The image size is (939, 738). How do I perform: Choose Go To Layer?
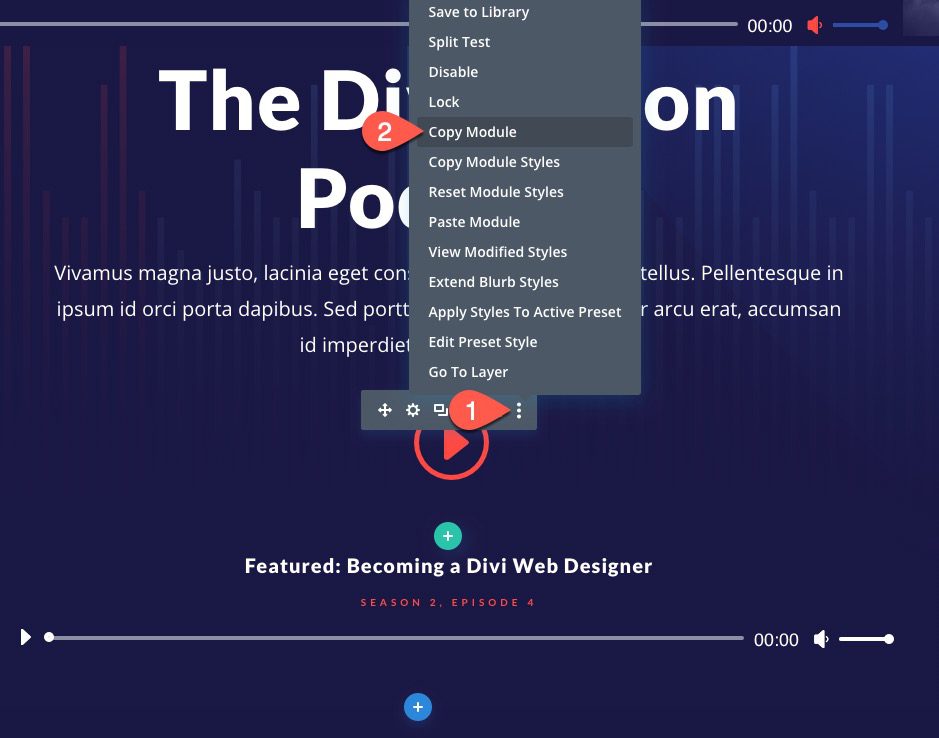(x=466, y=371)
